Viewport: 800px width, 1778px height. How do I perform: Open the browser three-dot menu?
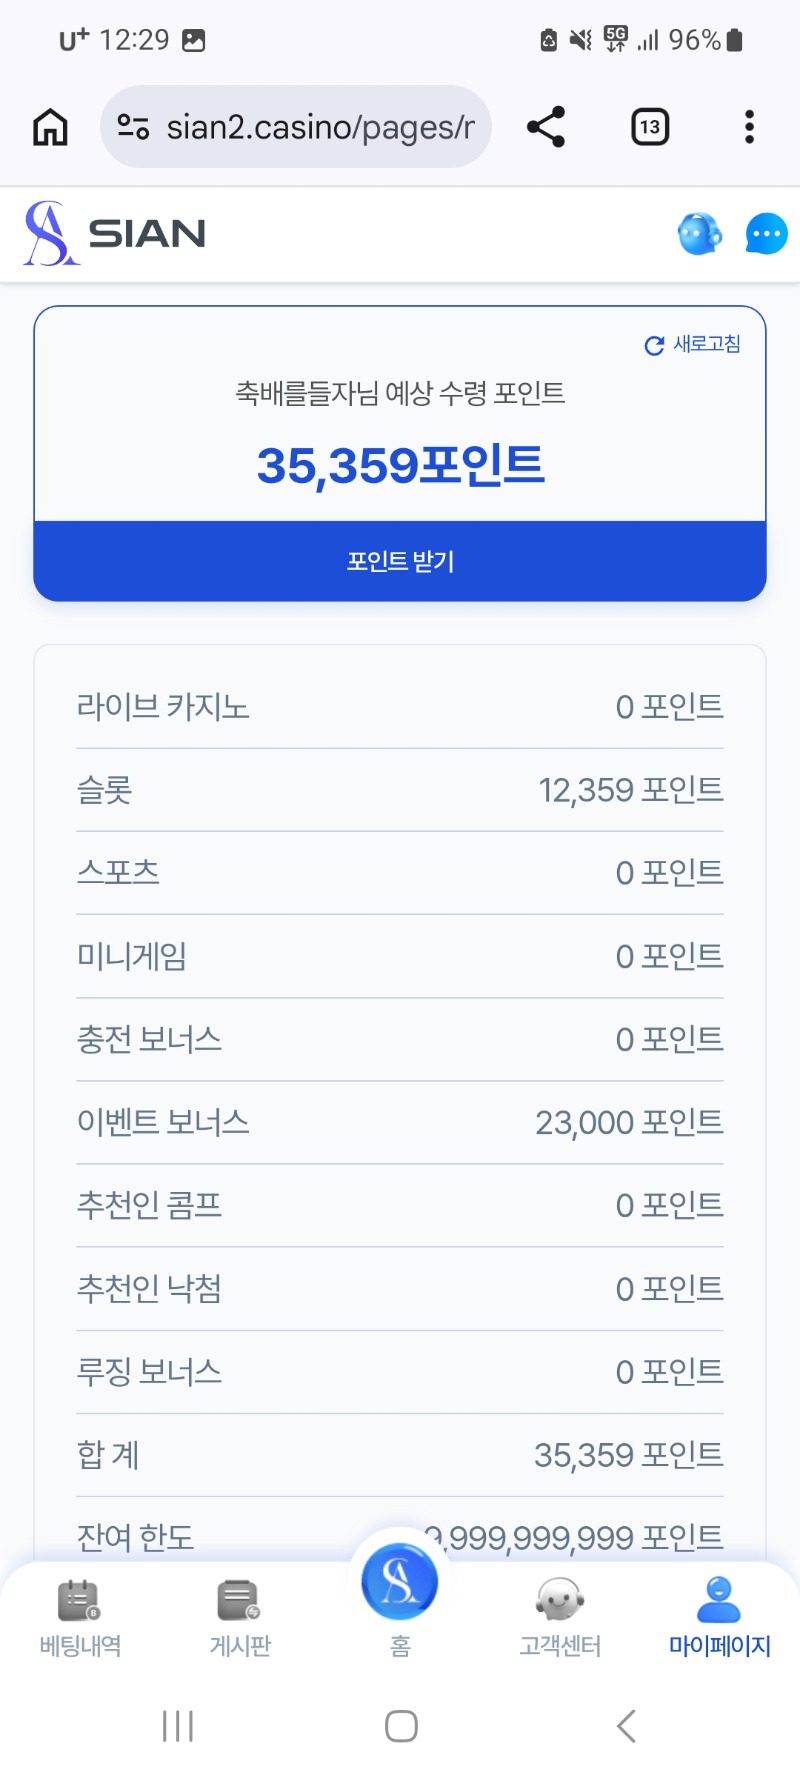tap(749, 127)
